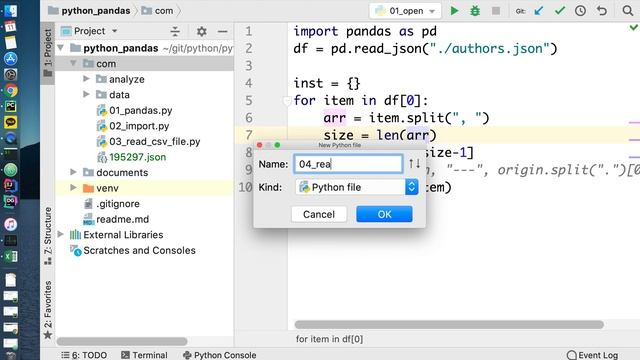This screenshot has height=360, width=640.
Task: Collapse all in the Project panel
Action: (175, 31)
